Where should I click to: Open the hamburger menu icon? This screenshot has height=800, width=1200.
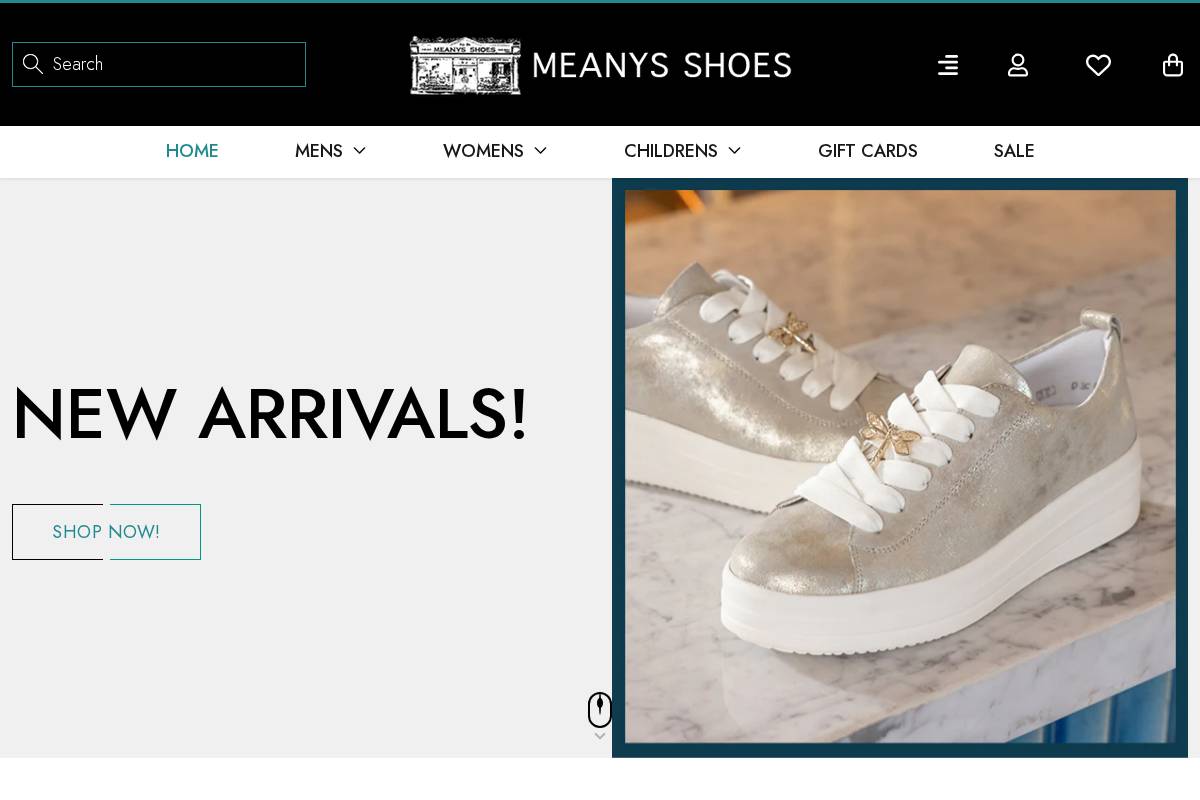pos(947,65)
